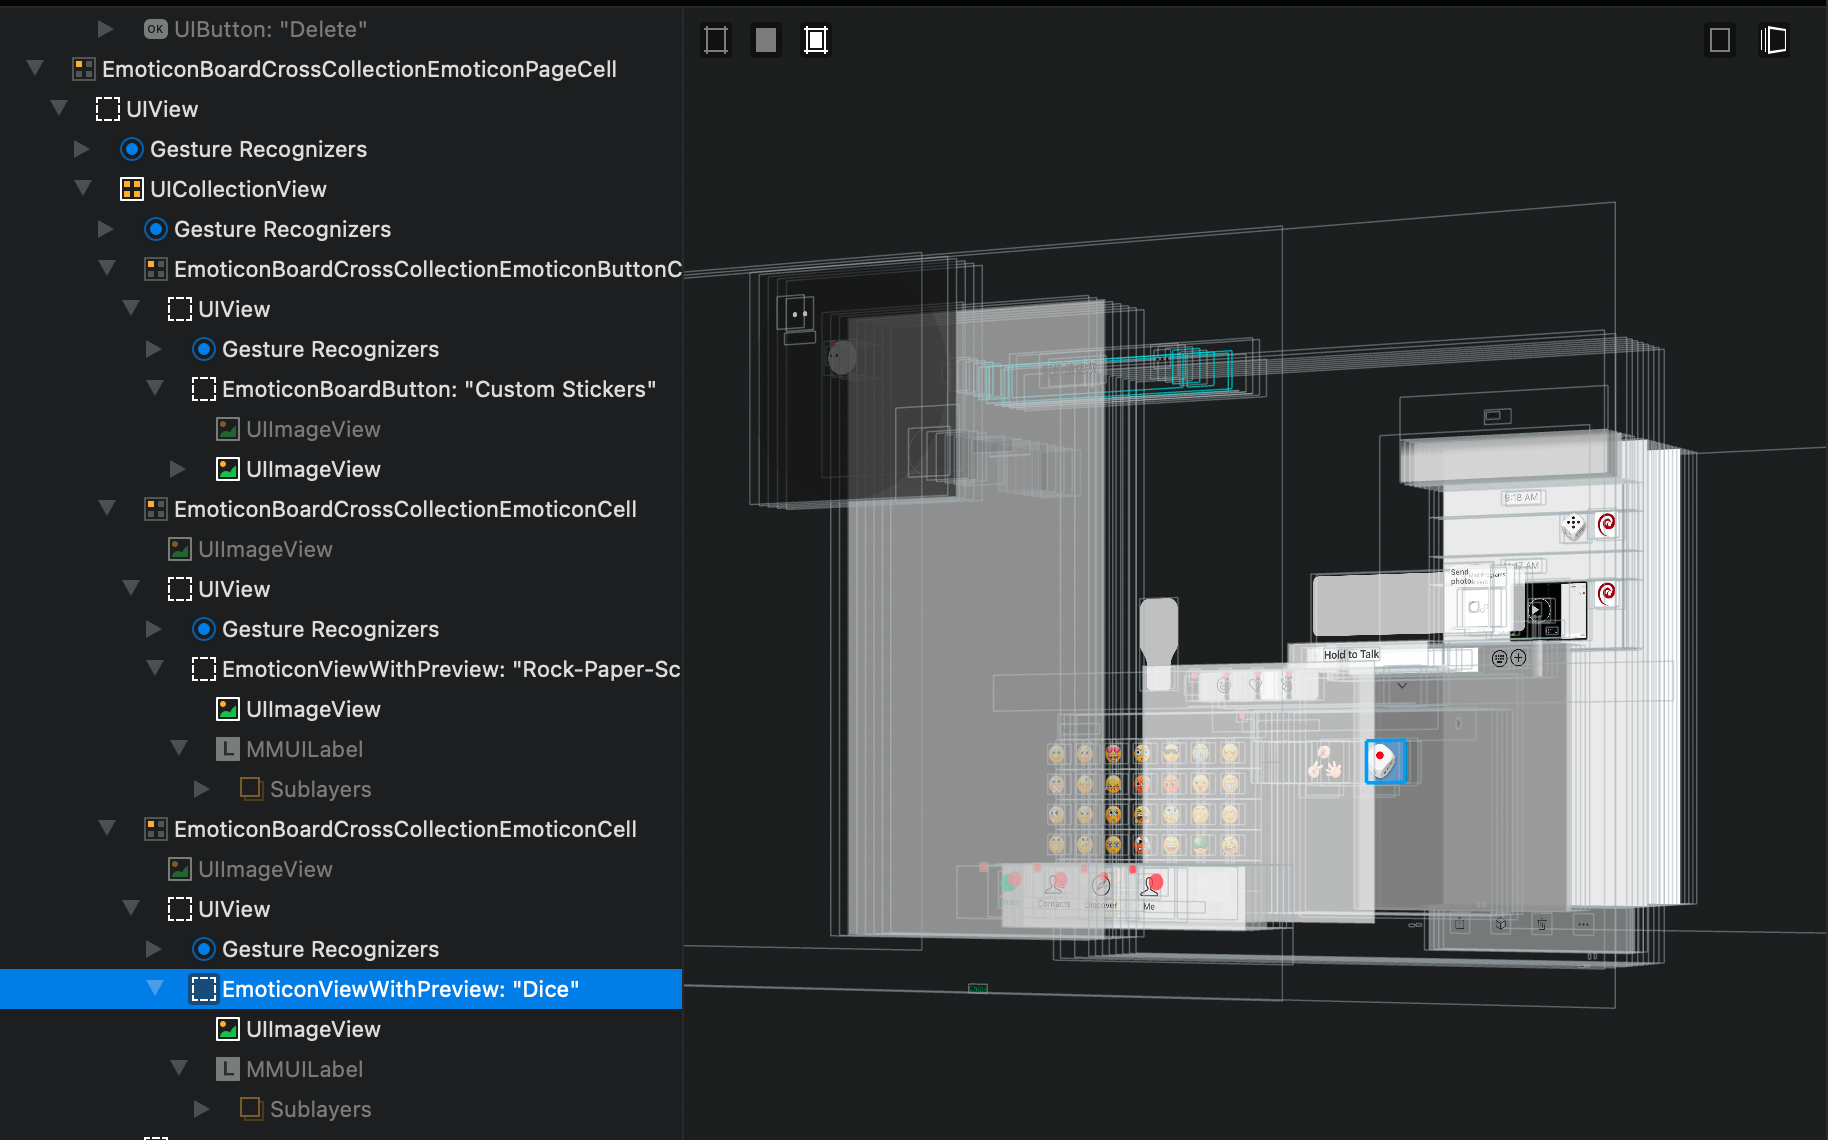Click the highlighted Dice emoticon in 3D canvas
Image resolution: width=1828 pixels, height=1140 pixels.
click(x=1385, y=762)
